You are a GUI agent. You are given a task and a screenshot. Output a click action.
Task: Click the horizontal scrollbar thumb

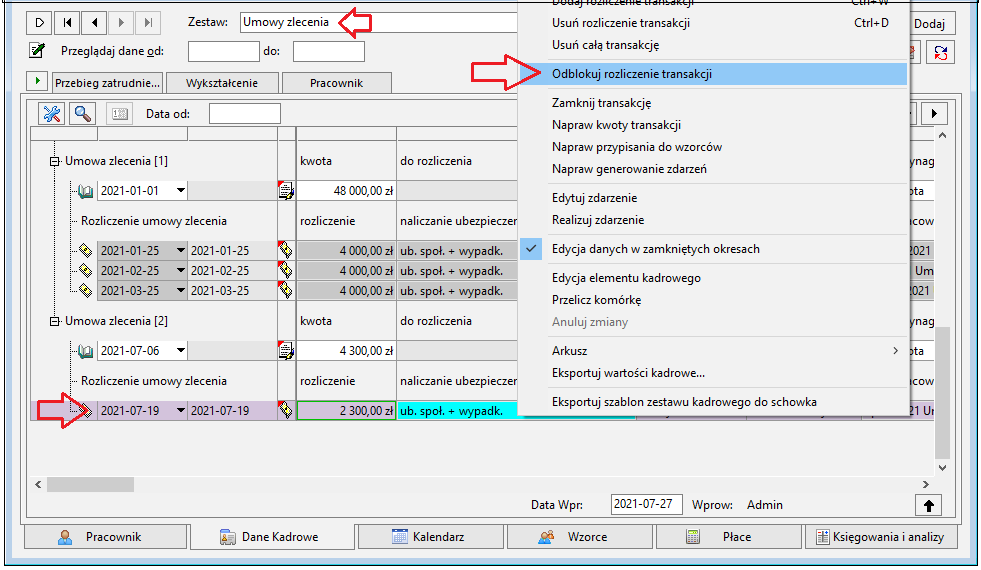coord(90,484)
